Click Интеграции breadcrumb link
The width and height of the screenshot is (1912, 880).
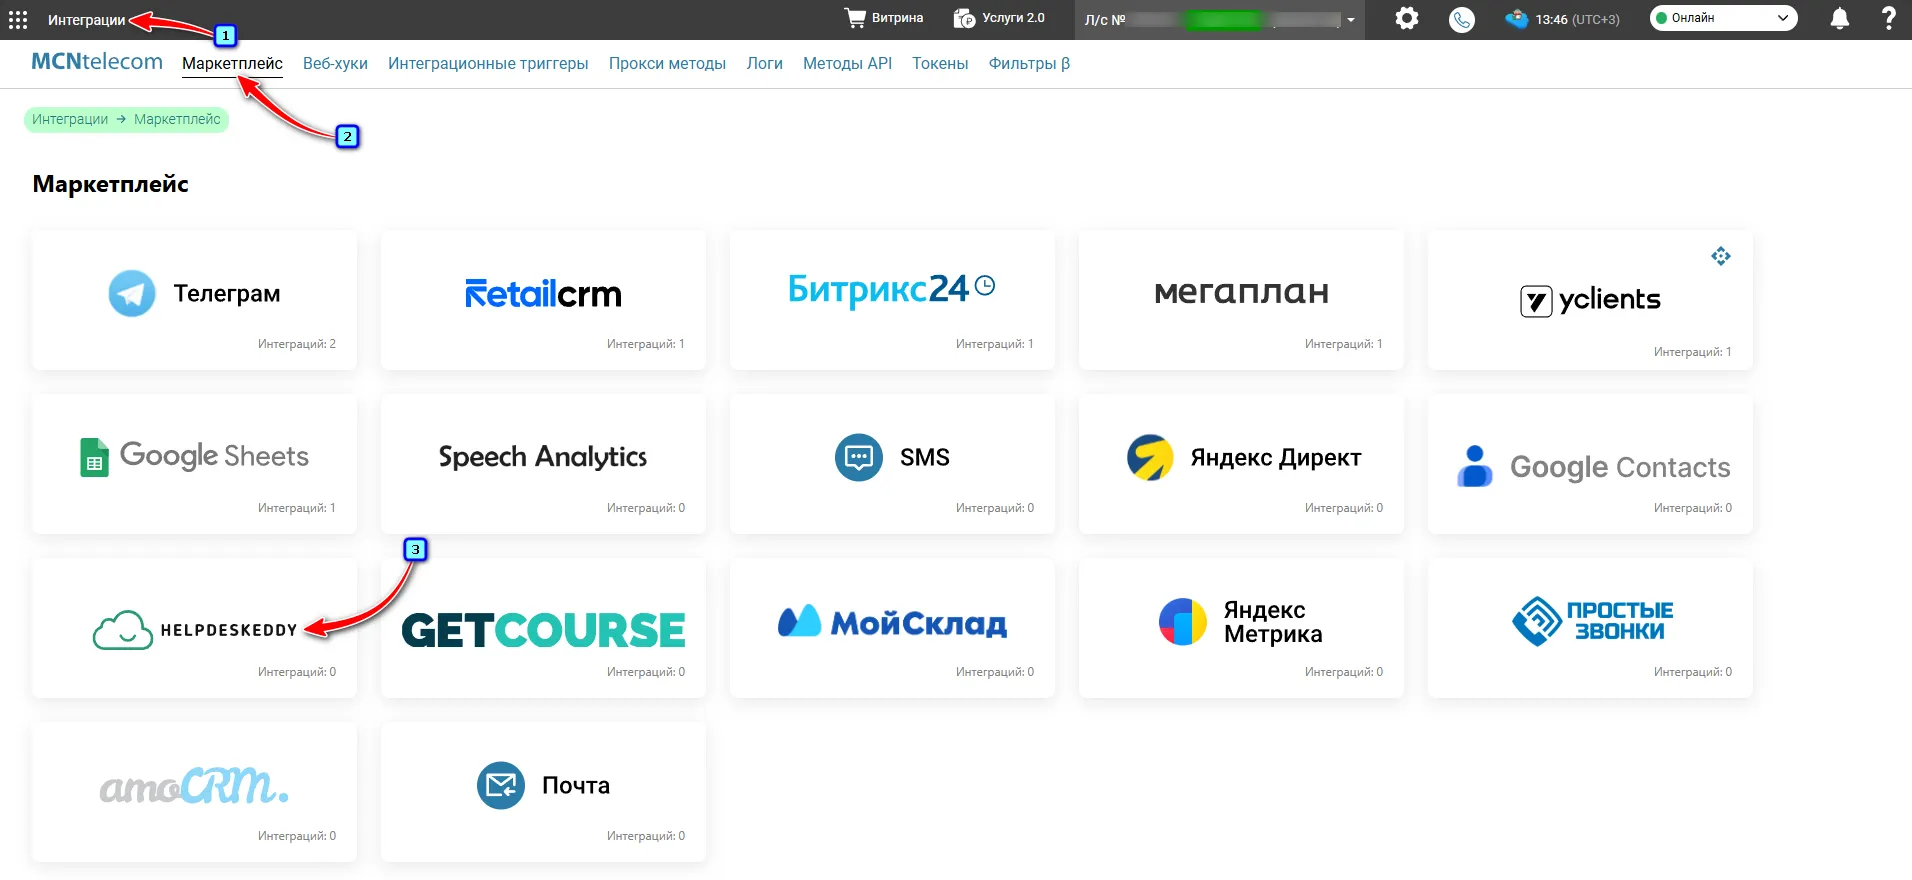coord(70,119)
